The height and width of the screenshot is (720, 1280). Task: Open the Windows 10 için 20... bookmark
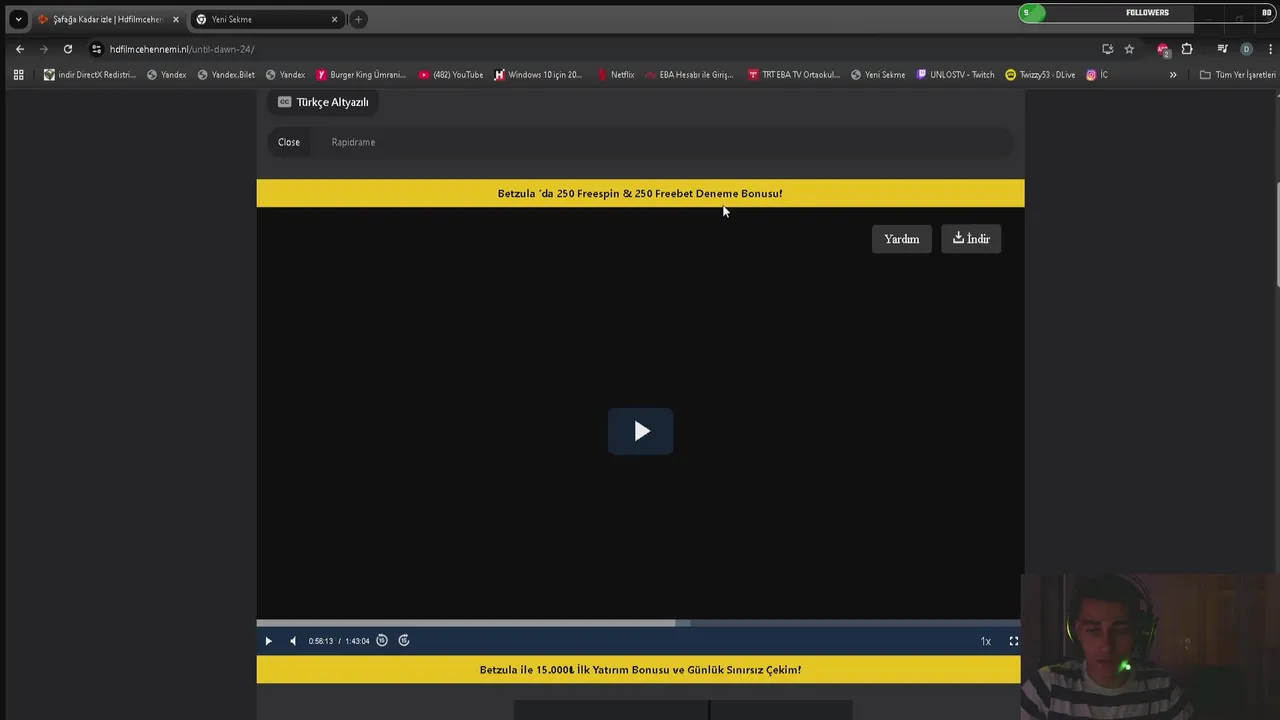coord(538,75)
